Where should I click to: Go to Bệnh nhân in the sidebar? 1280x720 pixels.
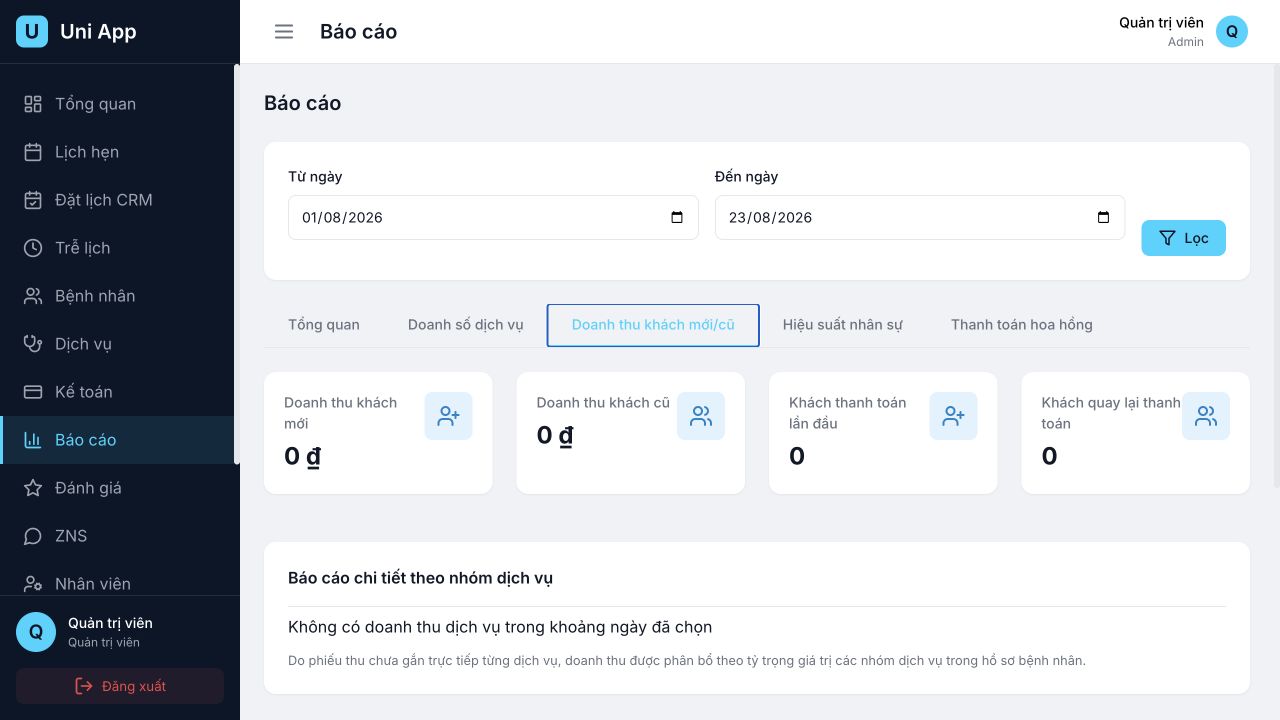point(117,296)
